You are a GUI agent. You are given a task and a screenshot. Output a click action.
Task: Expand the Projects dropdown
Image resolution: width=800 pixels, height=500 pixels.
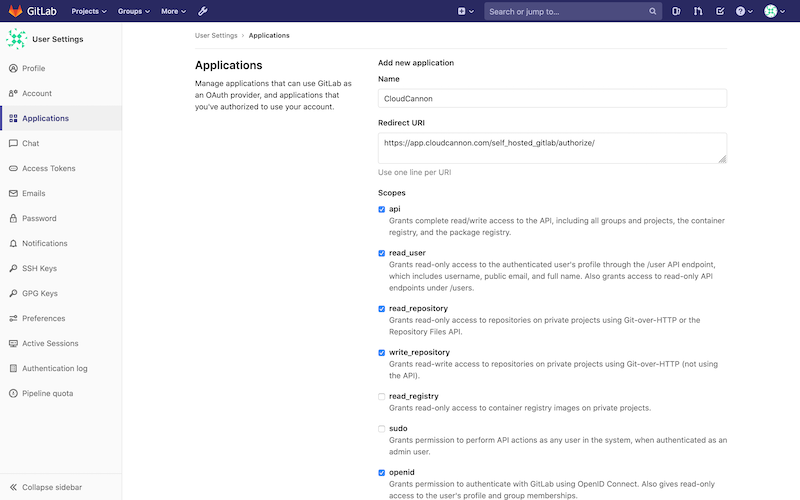pos(89,11)
